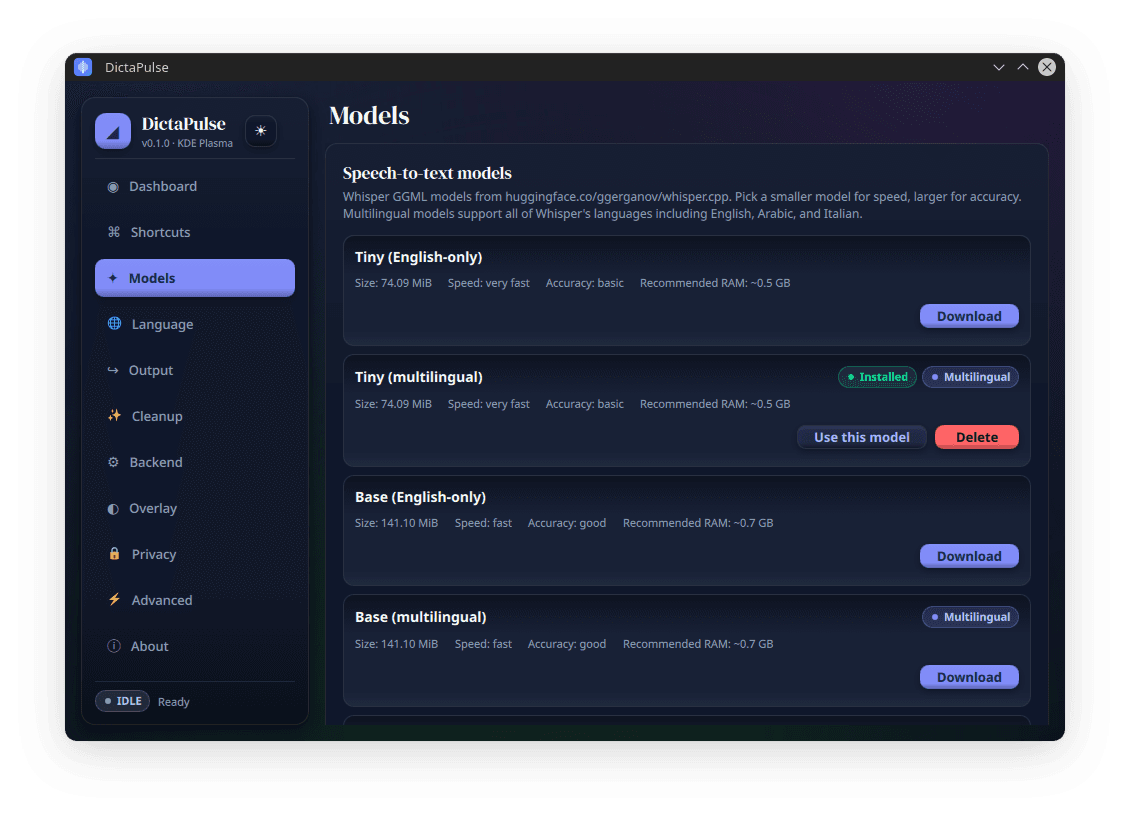Click Use this model for Tiny multilingual
The image size is (1130, 818).
tap(861, 437)
